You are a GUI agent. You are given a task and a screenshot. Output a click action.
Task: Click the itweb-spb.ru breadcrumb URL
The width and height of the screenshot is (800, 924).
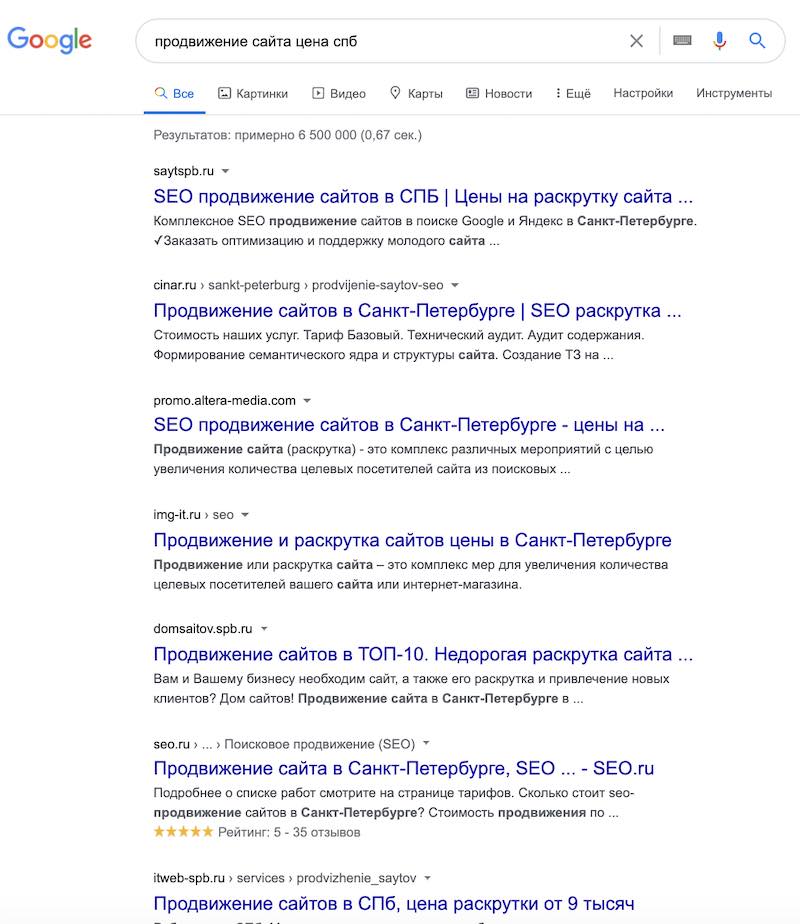click(x=285, y=878)
